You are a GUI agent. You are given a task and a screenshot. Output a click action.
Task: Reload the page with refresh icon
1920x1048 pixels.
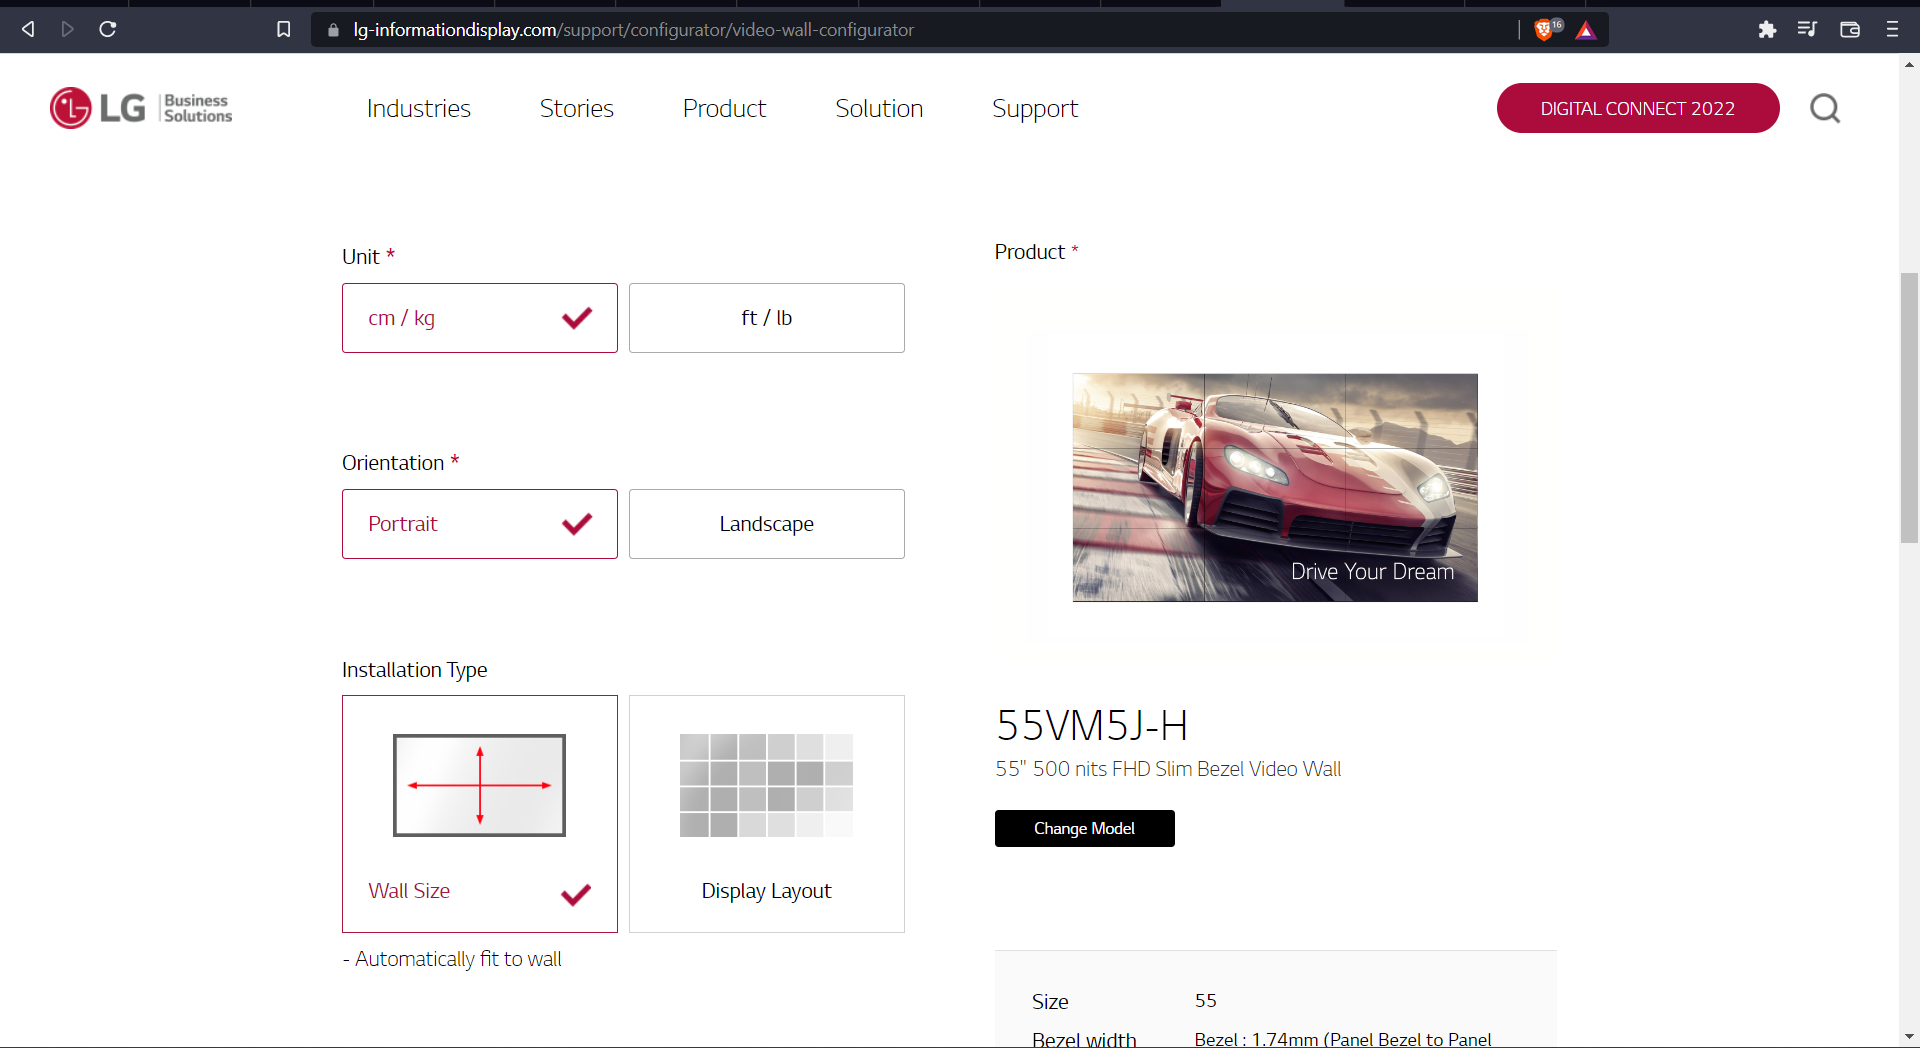click(108, 29)
